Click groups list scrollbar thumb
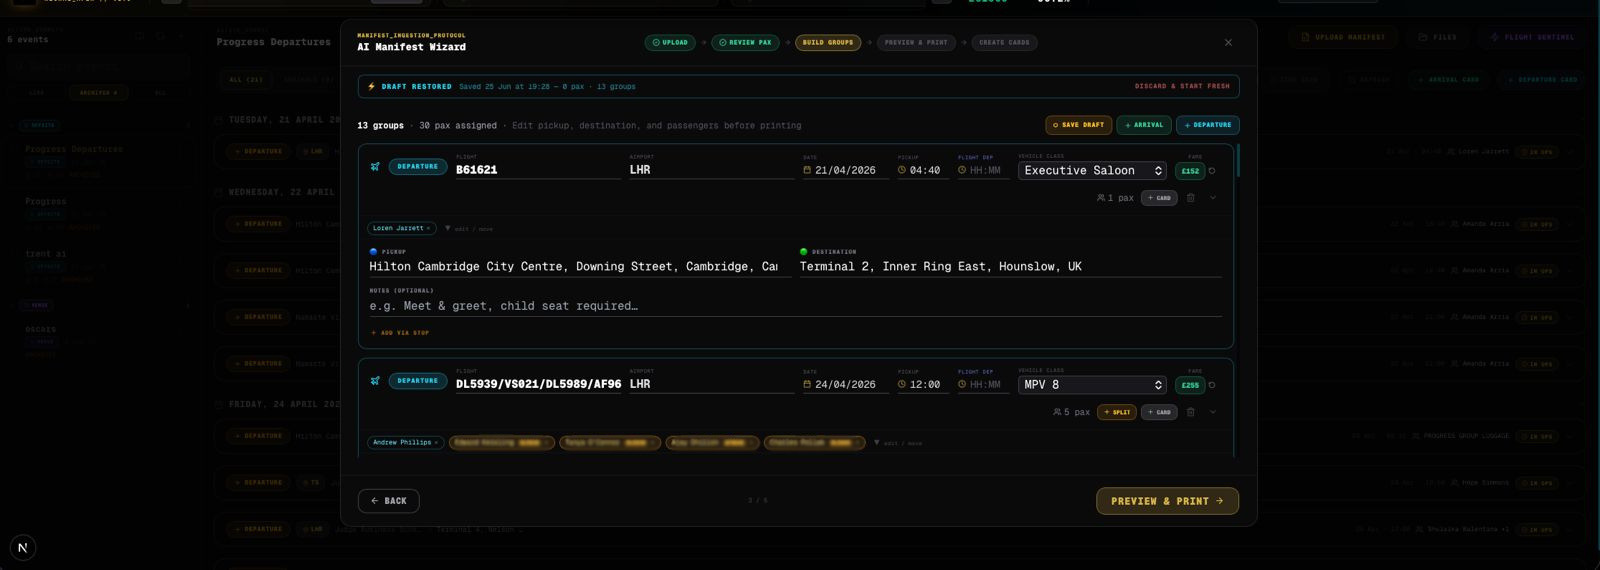This screenshot has width=1600, height=570. point(1238,160)
